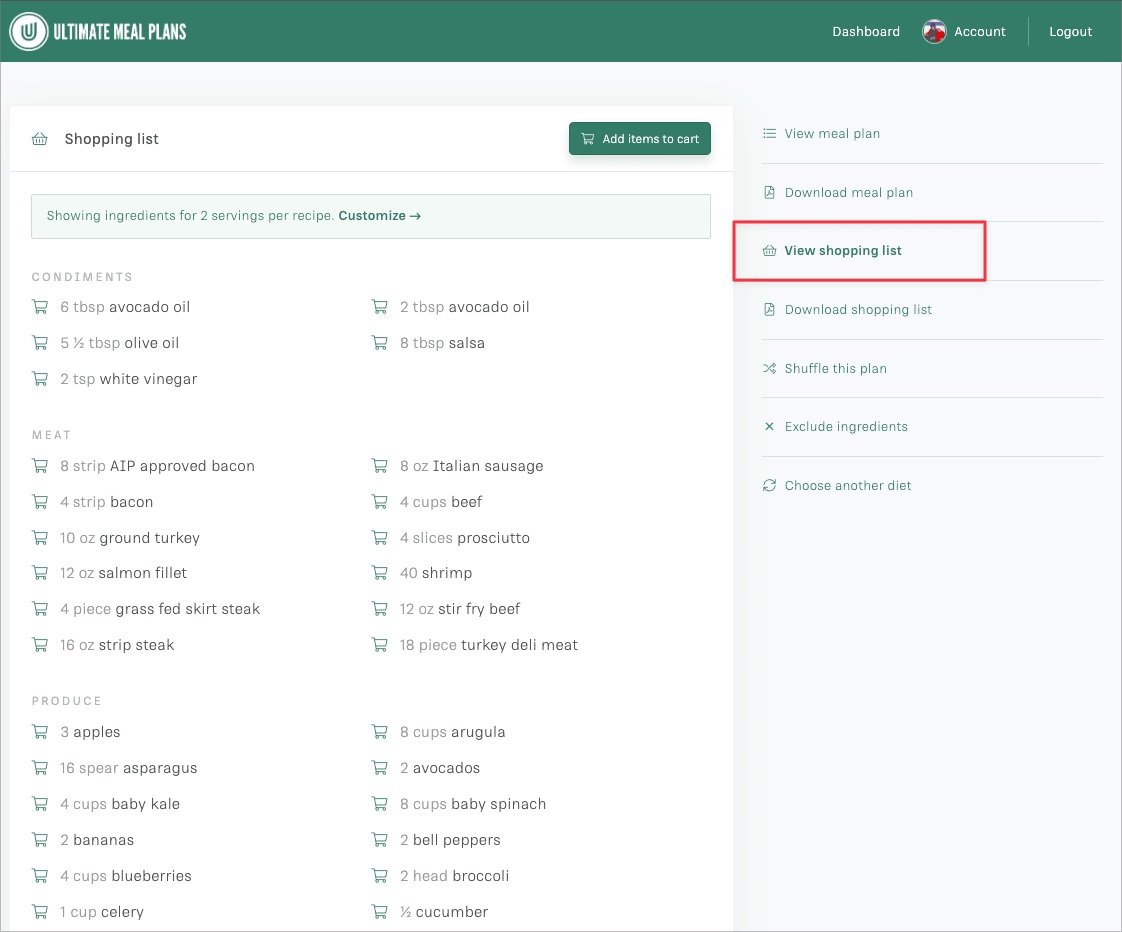Click cart icon for AIP approved bacon

click(40, 466)
